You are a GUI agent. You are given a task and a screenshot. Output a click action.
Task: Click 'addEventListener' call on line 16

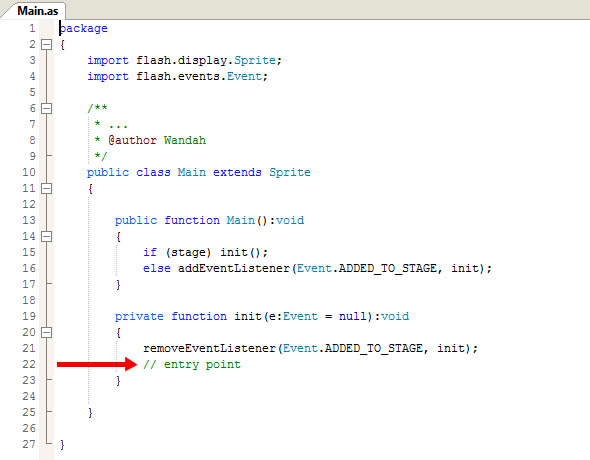[234, 268]
